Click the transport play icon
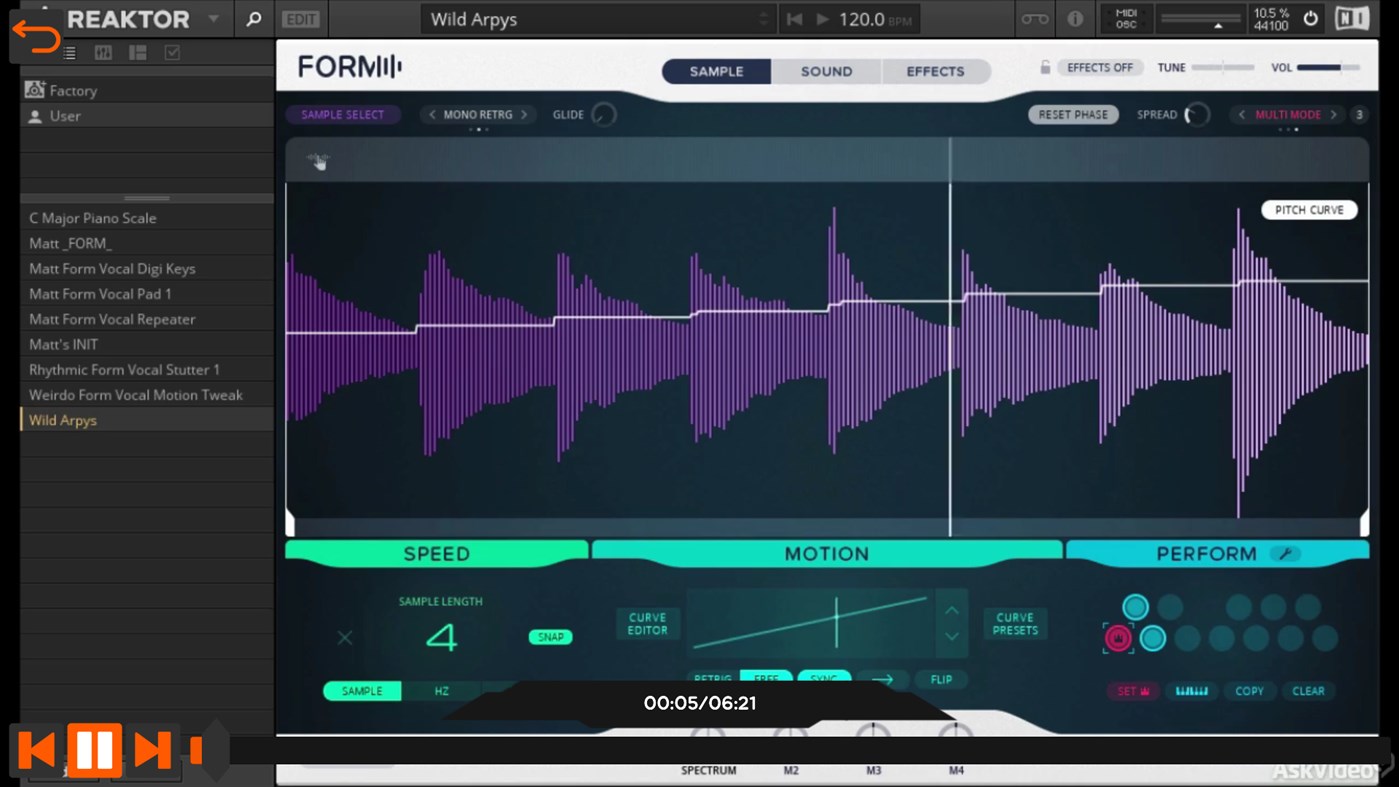Screen dimensions: 1399x787 pos(822,19)
